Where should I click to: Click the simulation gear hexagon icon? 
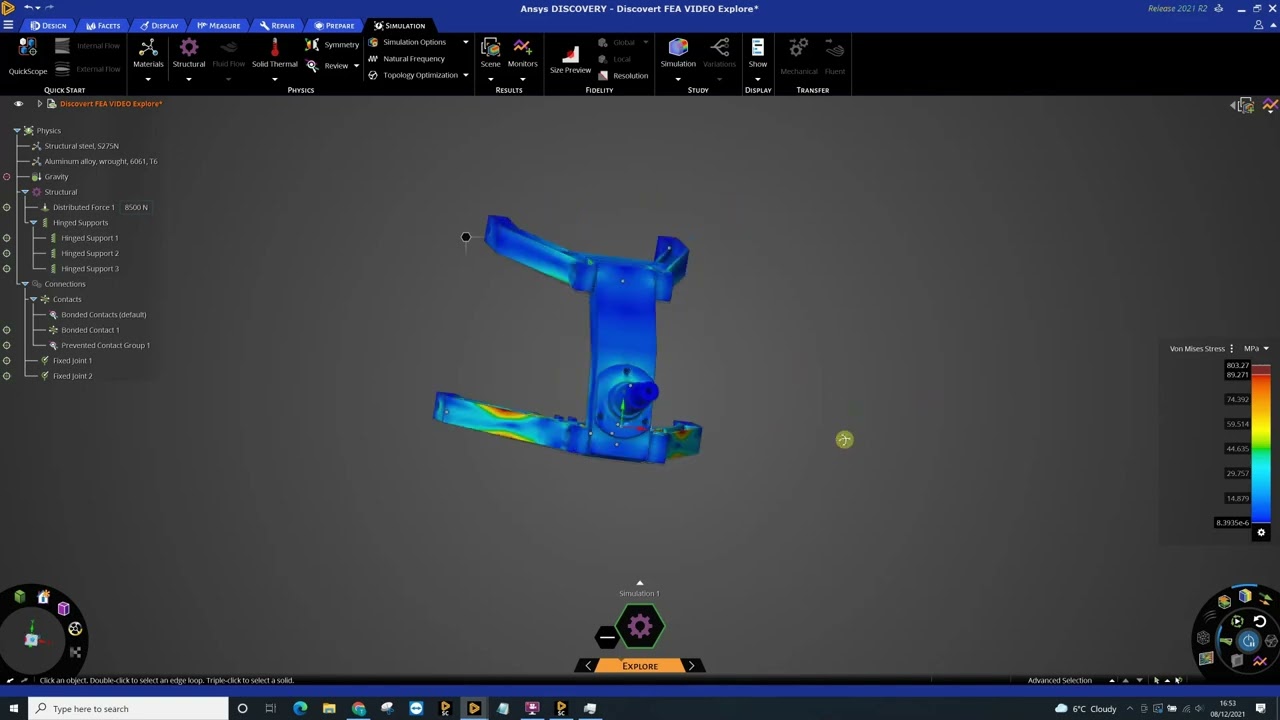(x=640, y=628)
